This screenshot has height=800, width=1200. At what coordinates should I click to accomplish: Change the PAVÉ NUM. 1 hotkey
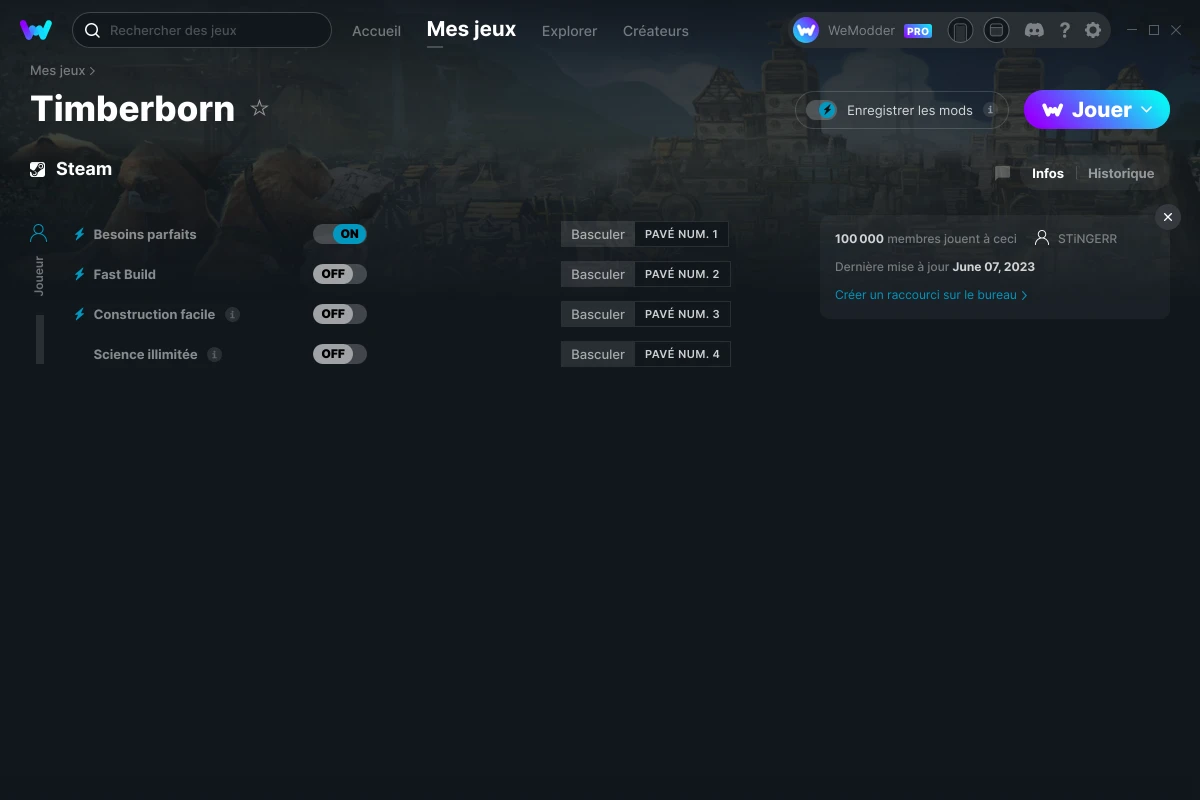682,234
